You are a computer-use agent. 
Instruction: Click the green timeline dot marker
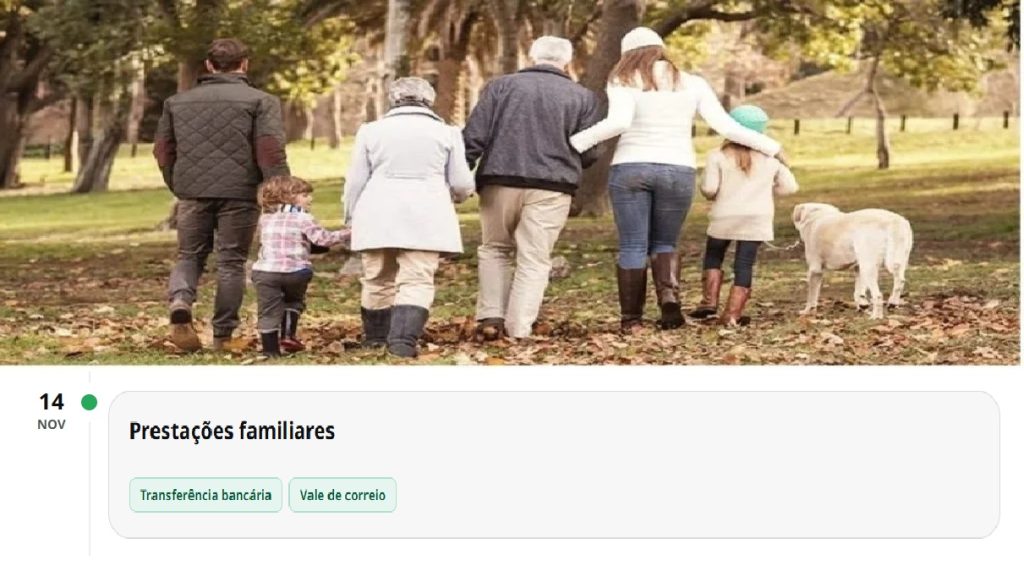(89, 402)
